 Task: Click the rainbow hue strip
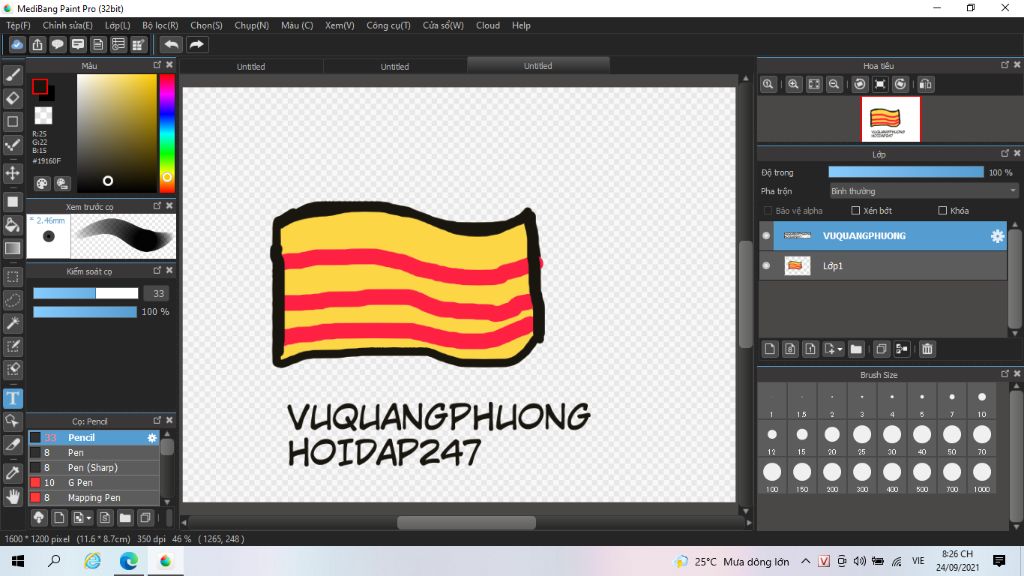[167, 133]
